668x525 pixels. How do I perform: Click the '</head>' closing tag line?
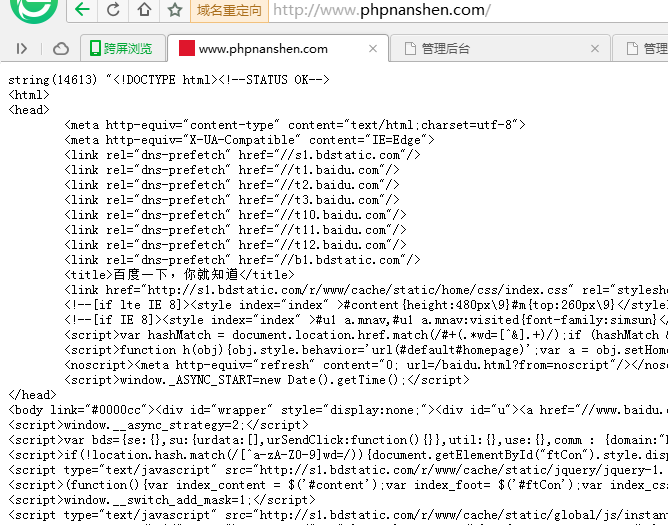tap(32, 395)
